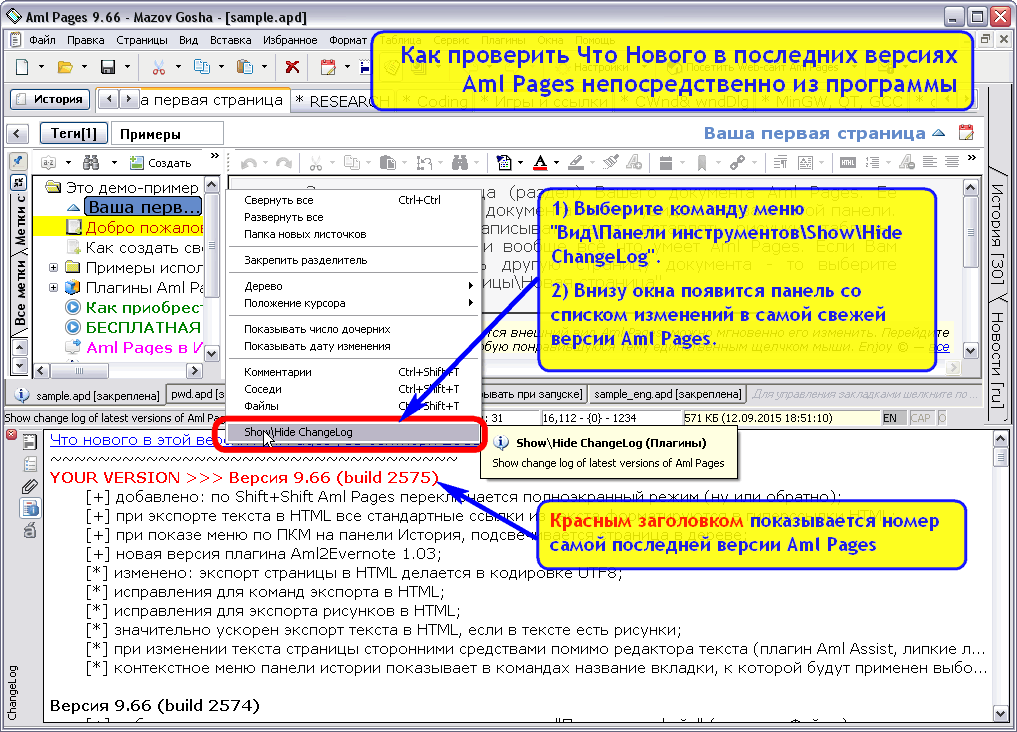Viewport: 1017px width, 732px height.
Task: Click the red close icon of ChangeLog panel
Action: pos(12,434)
